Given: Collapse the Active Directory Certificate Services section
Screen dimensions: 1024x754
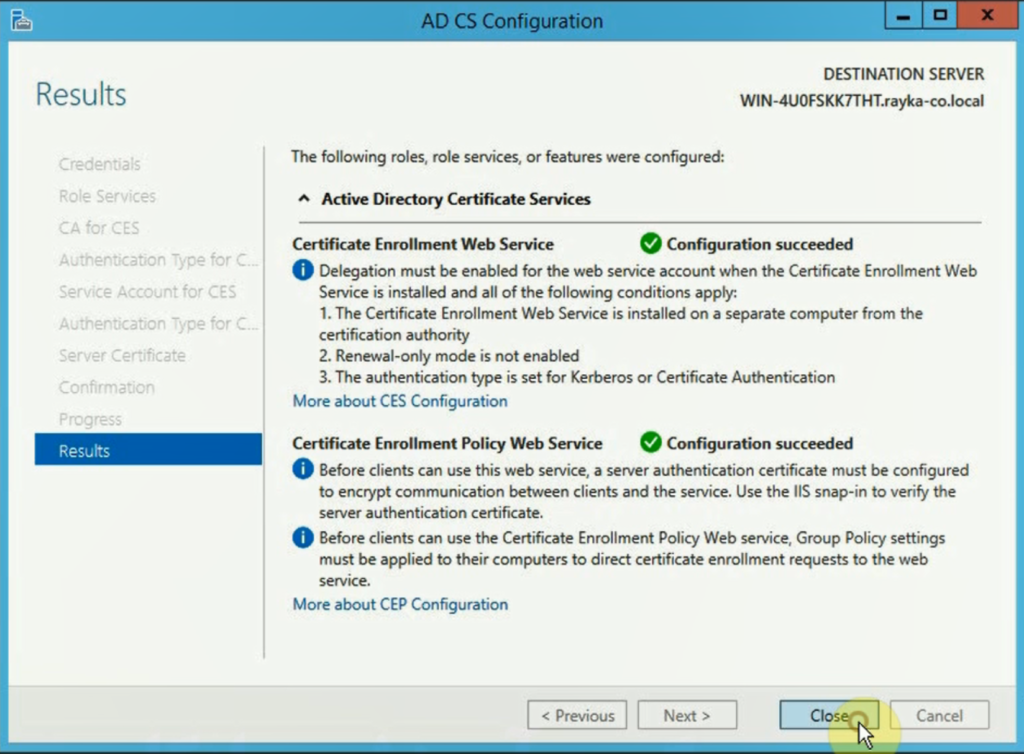Looking at the screenshot, I should pos(304,198).
